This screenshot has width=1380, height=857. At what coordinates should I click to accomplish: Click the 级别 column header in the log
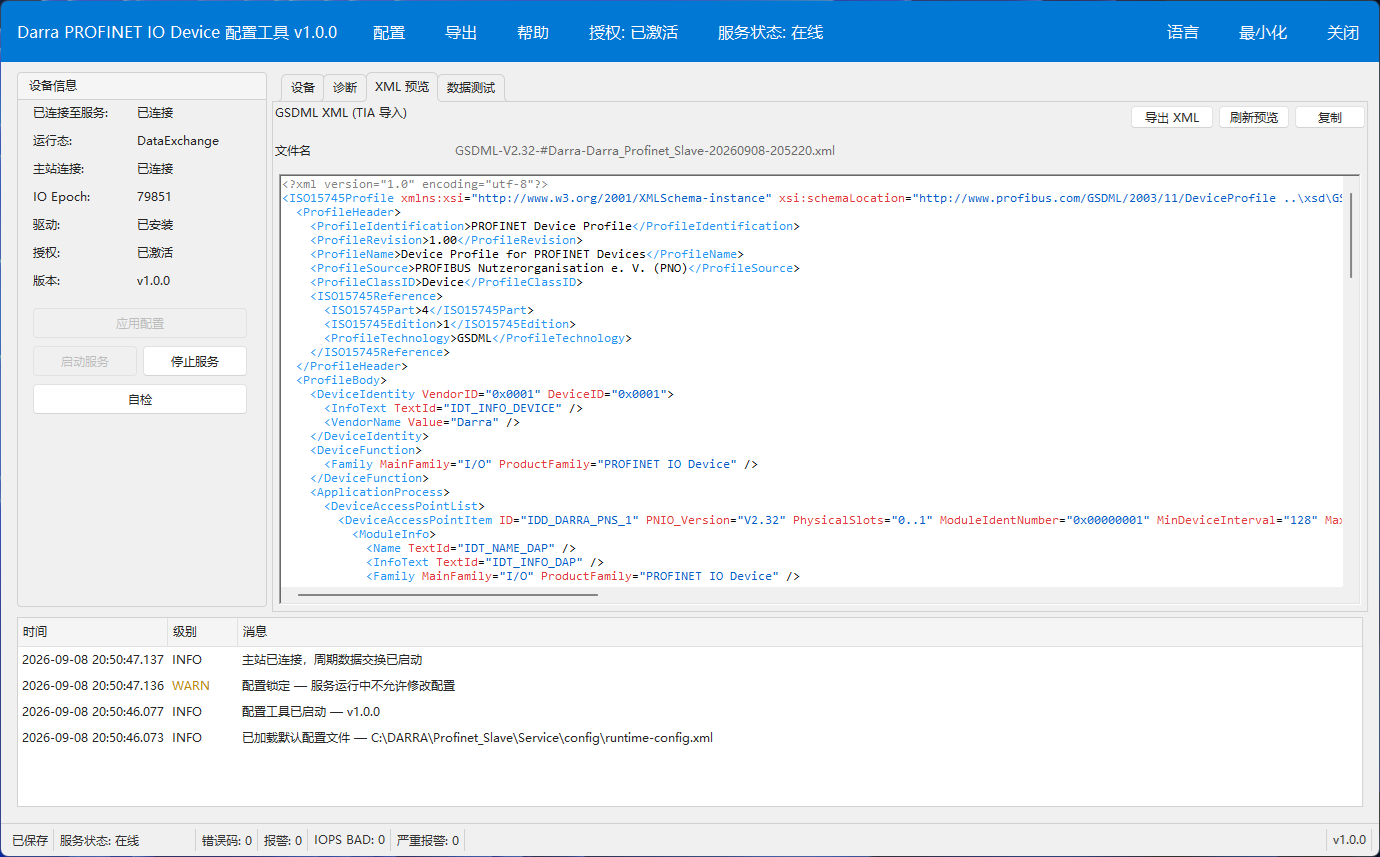click(203, 632)
